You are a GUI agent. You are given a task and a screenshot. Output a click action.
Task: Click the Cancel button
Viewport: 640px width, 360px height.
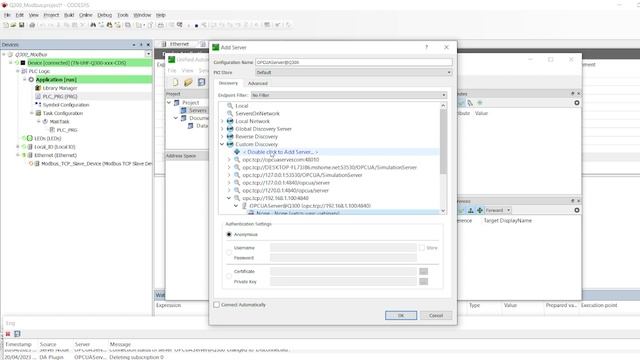pyautogui.click(x=436, y=316)
